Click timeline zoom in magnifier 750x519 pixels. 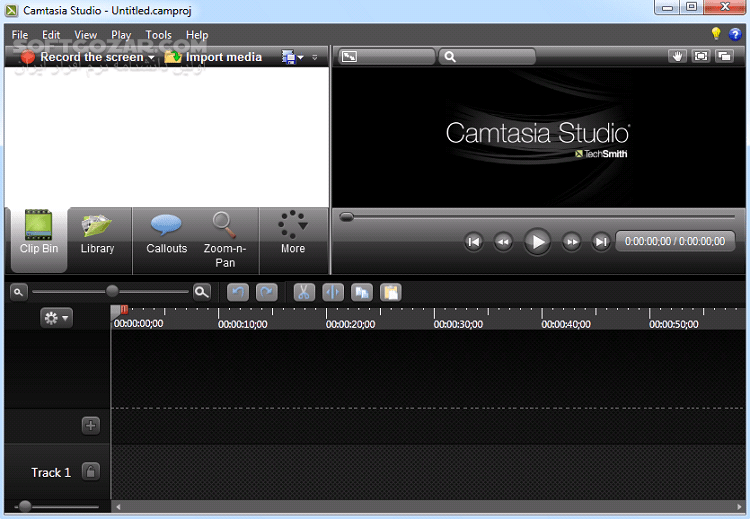(x=202, y=292)
